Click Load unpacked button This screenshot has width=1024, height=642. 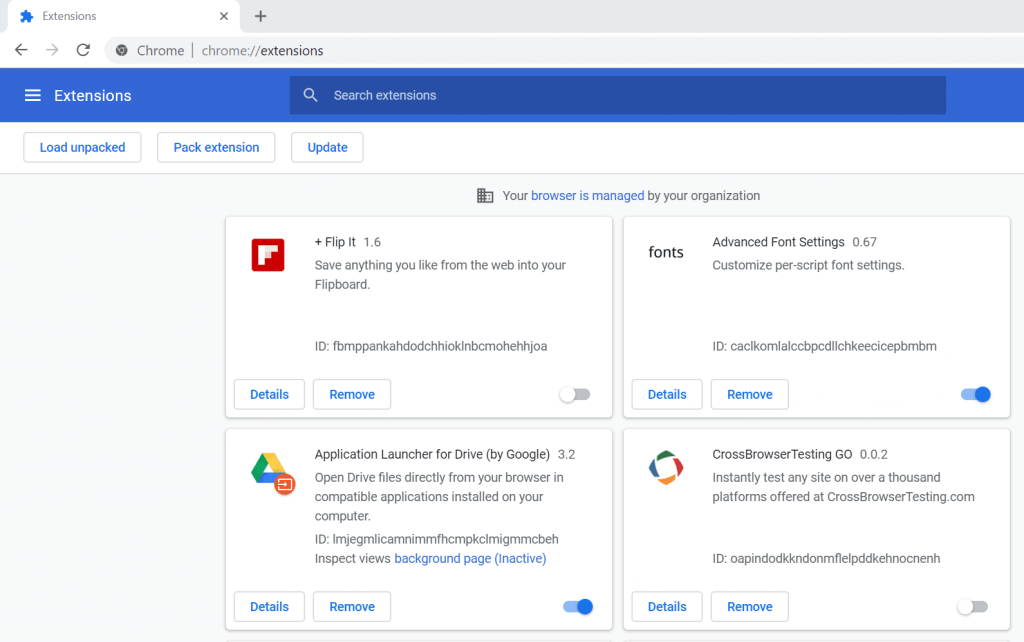82,148
